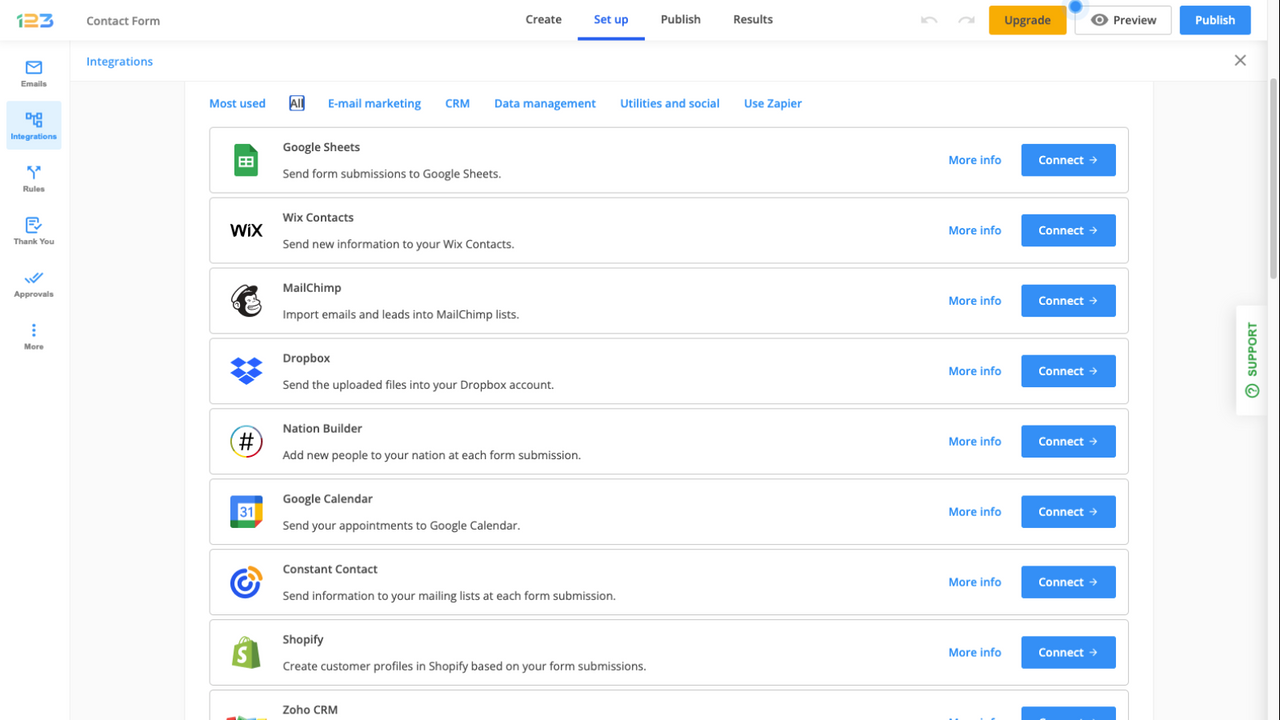Open More info for Dropbox
Viewport: 1280px width, 720px height.
pyautogui.click(x=975, y=371)
